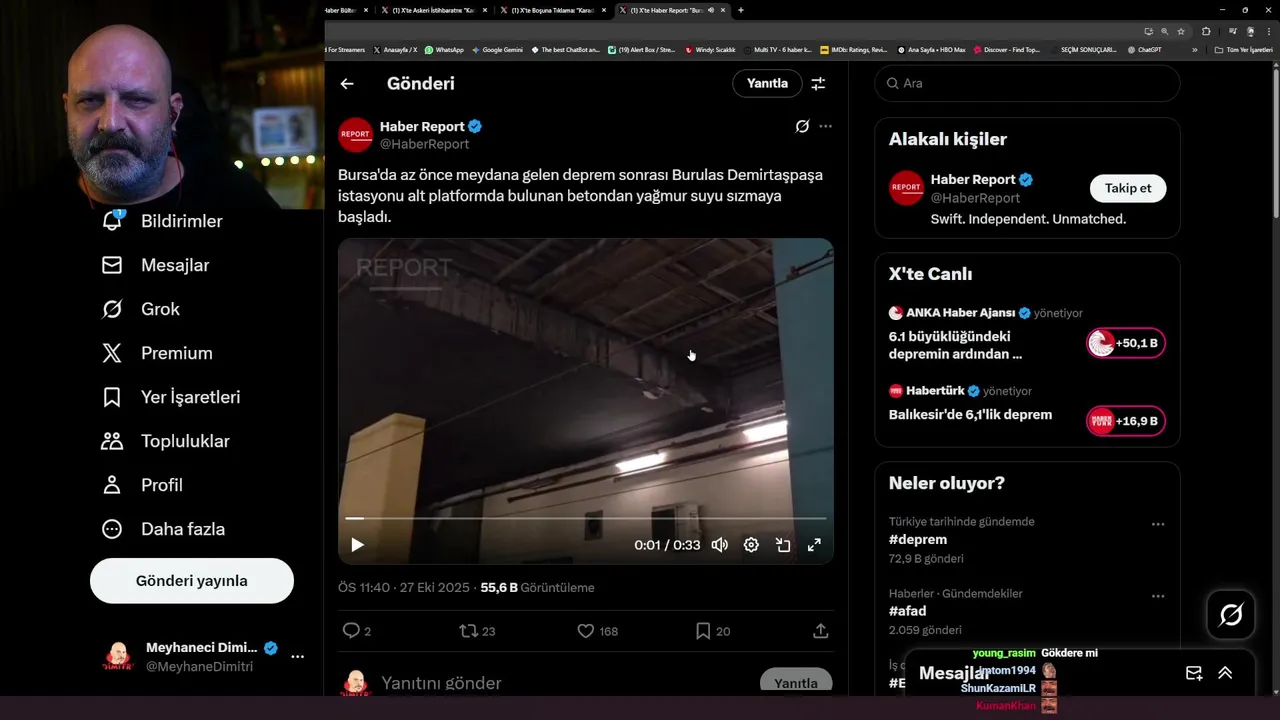The height and width of the screenshot is (720, 1280).
Task: Open more options for #deprem trend
Action: (1158, 524)
